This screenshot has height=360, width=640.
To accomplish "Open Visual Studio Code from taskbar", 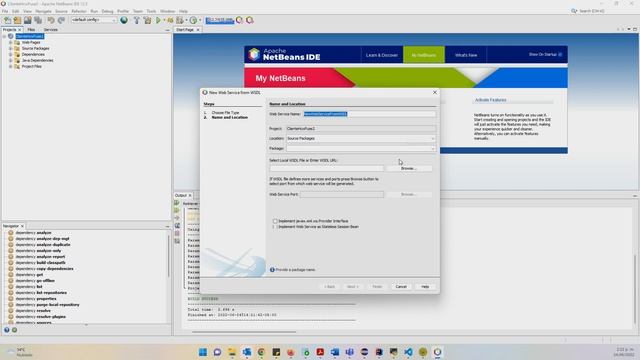I will (x=408, y=352).
